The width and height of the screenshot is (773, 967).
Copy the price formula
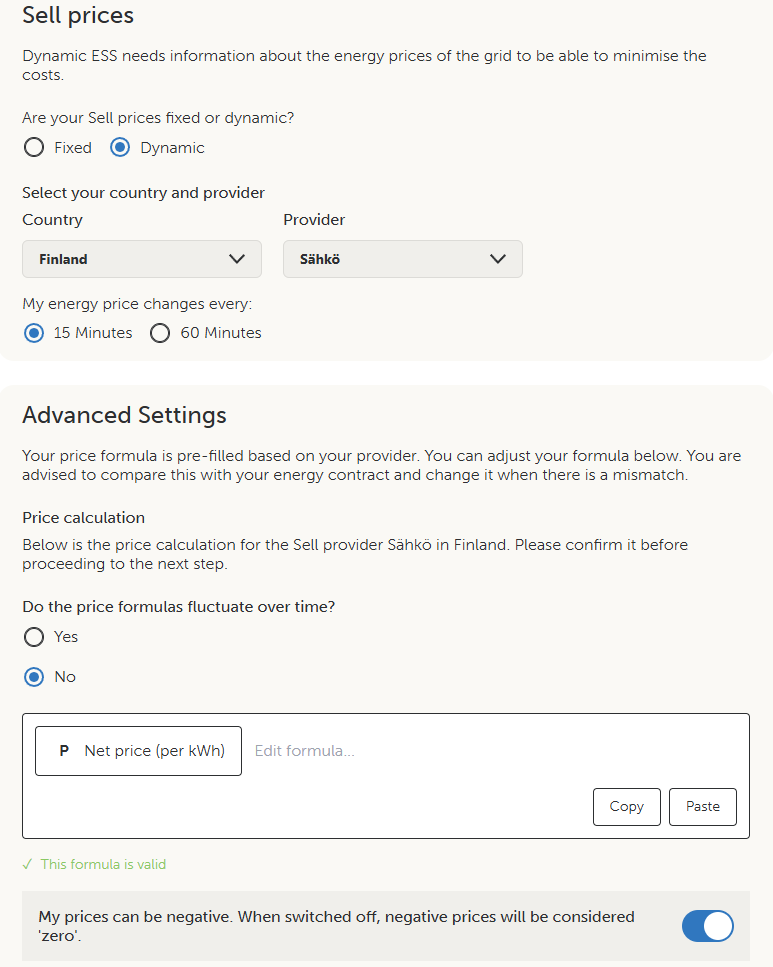tap(626, 807)
